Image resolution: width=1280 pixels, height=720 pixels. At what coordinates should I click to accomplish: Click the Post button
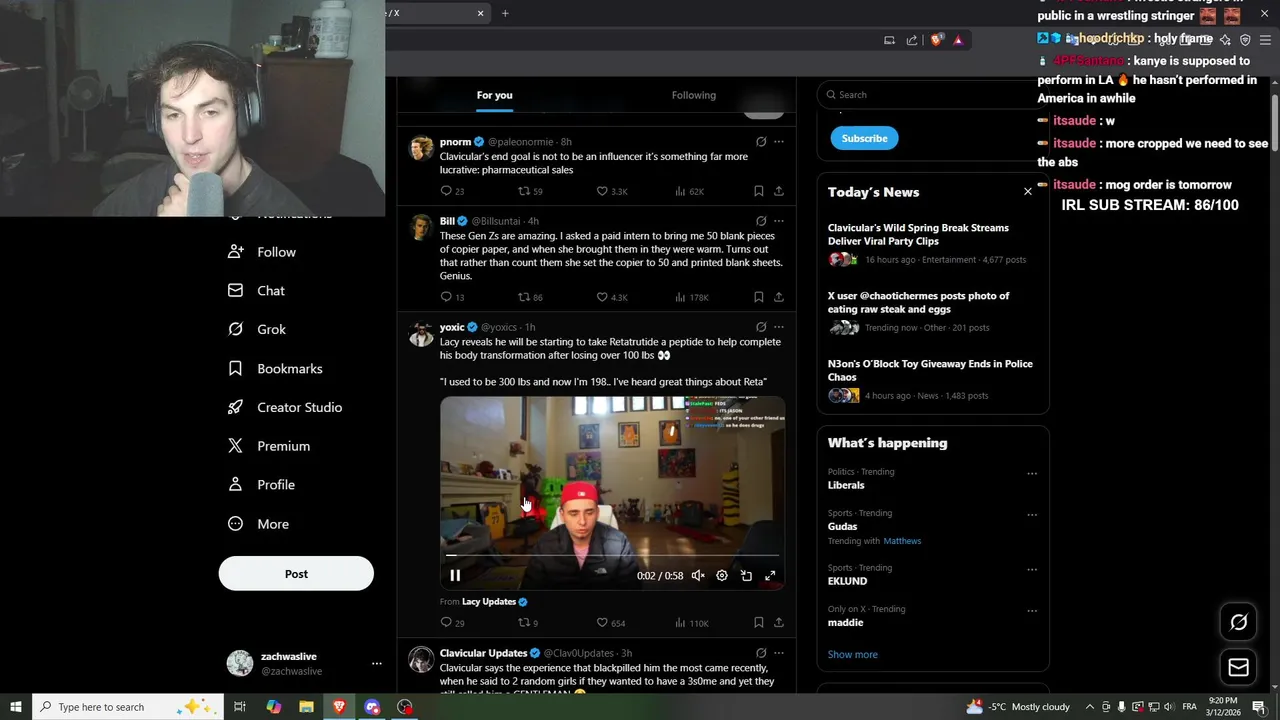296,574
